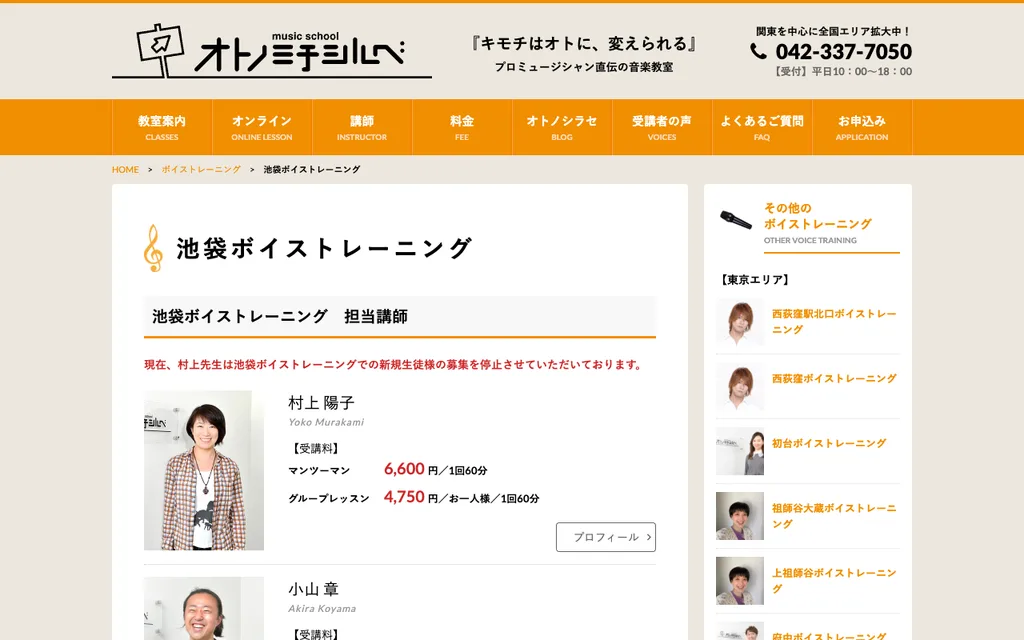Open the 料金 FEE menu item
Viewport: 1024px width, 640px height.
[x=462, y=127]
